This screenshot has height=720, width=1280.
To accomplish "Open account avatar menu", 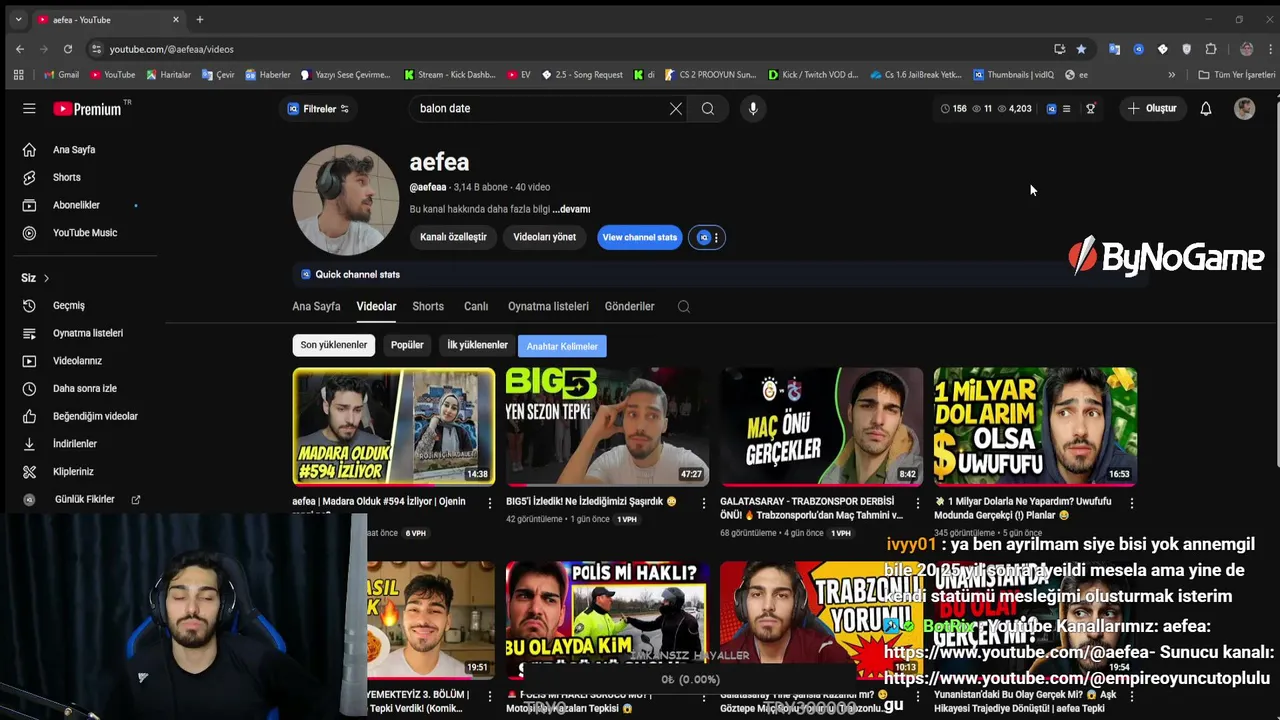I will point(1244,109).
